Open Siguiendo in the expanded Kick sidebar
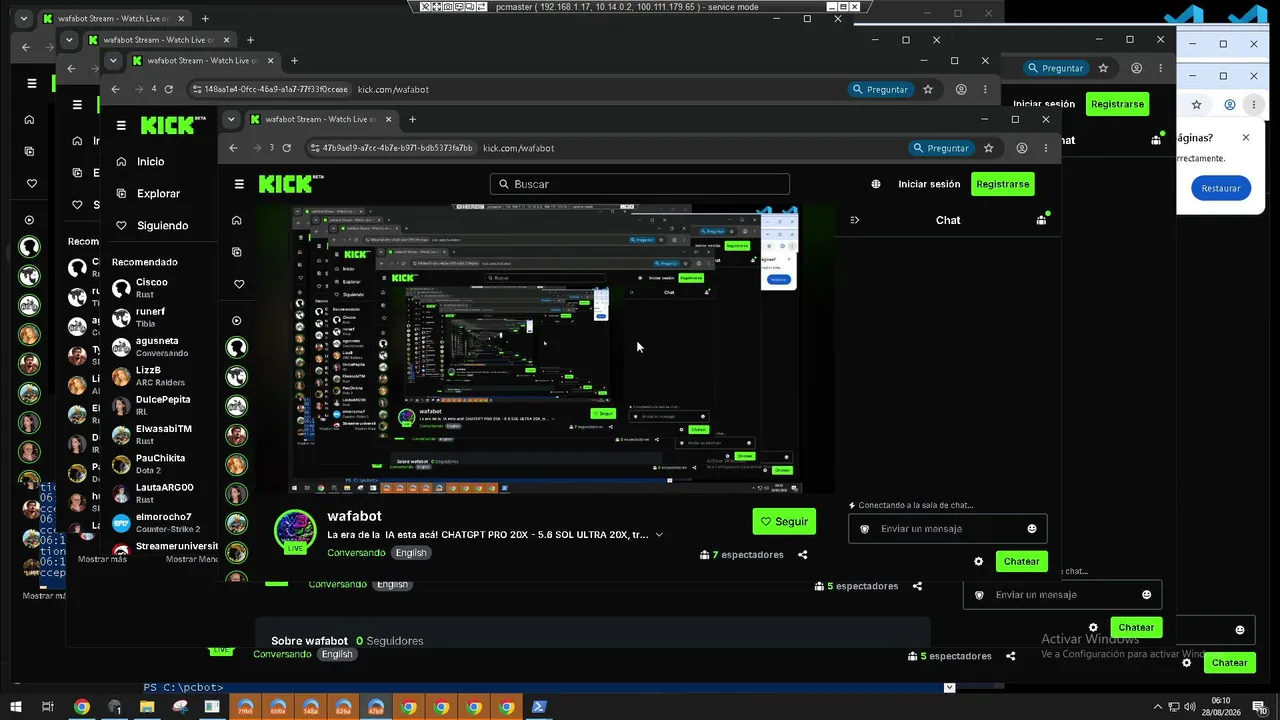 162,226
